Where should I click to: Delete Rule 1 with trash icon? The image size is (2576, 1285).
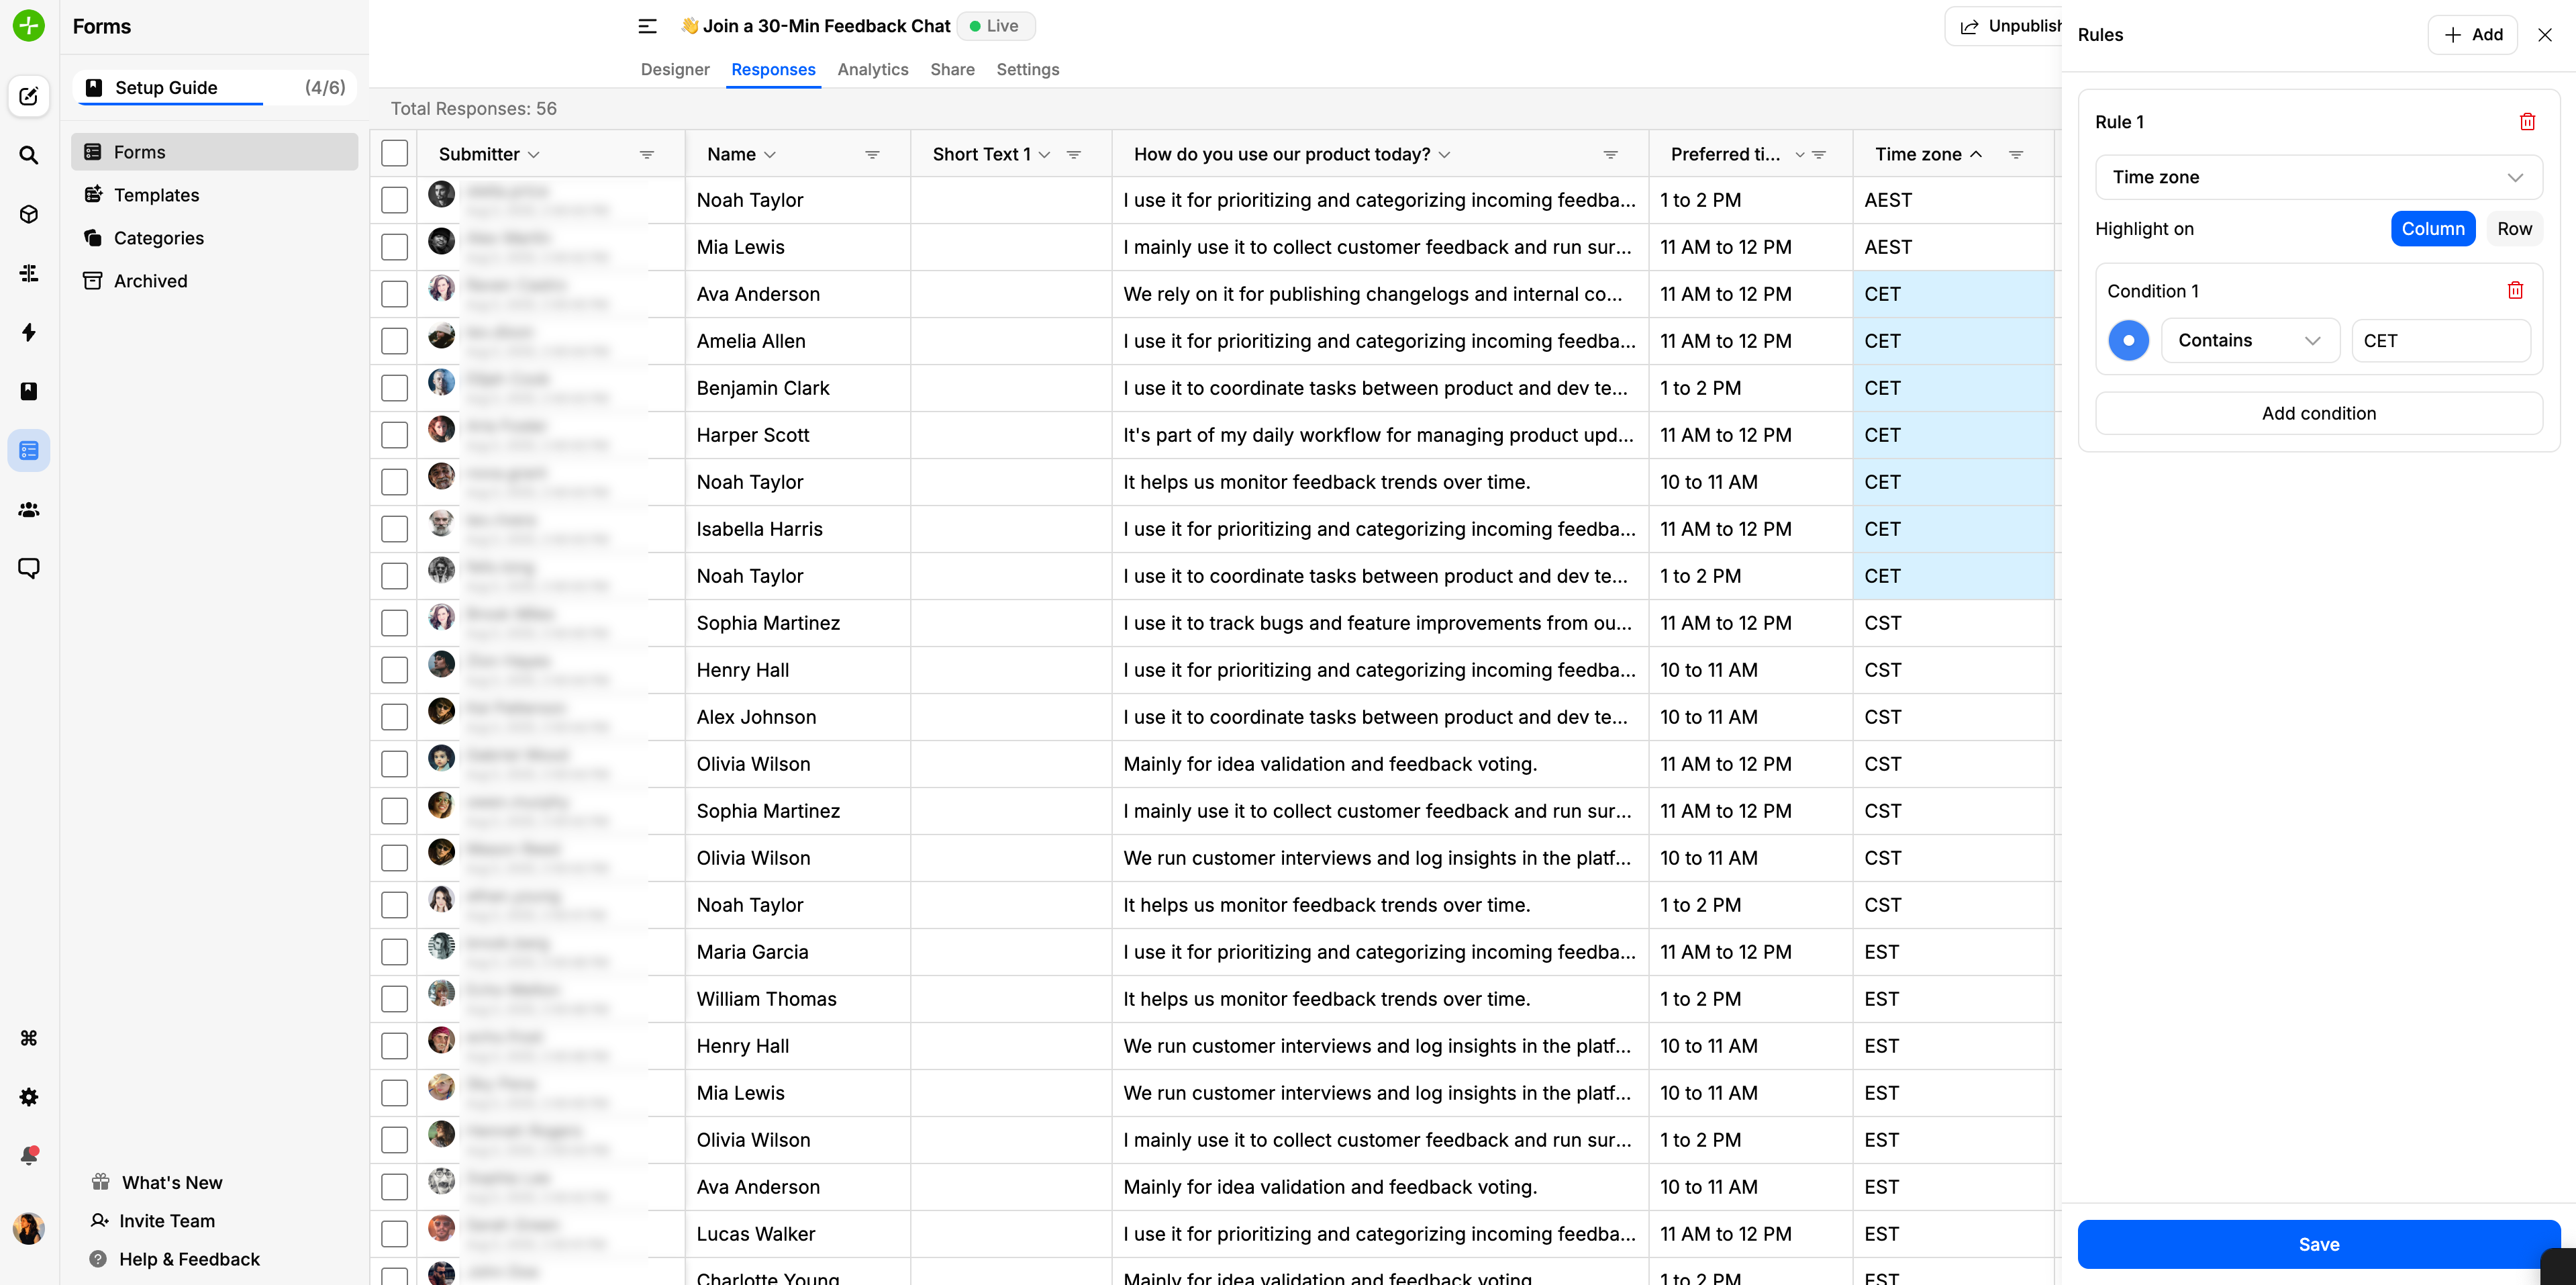[x=2527, y=122]
